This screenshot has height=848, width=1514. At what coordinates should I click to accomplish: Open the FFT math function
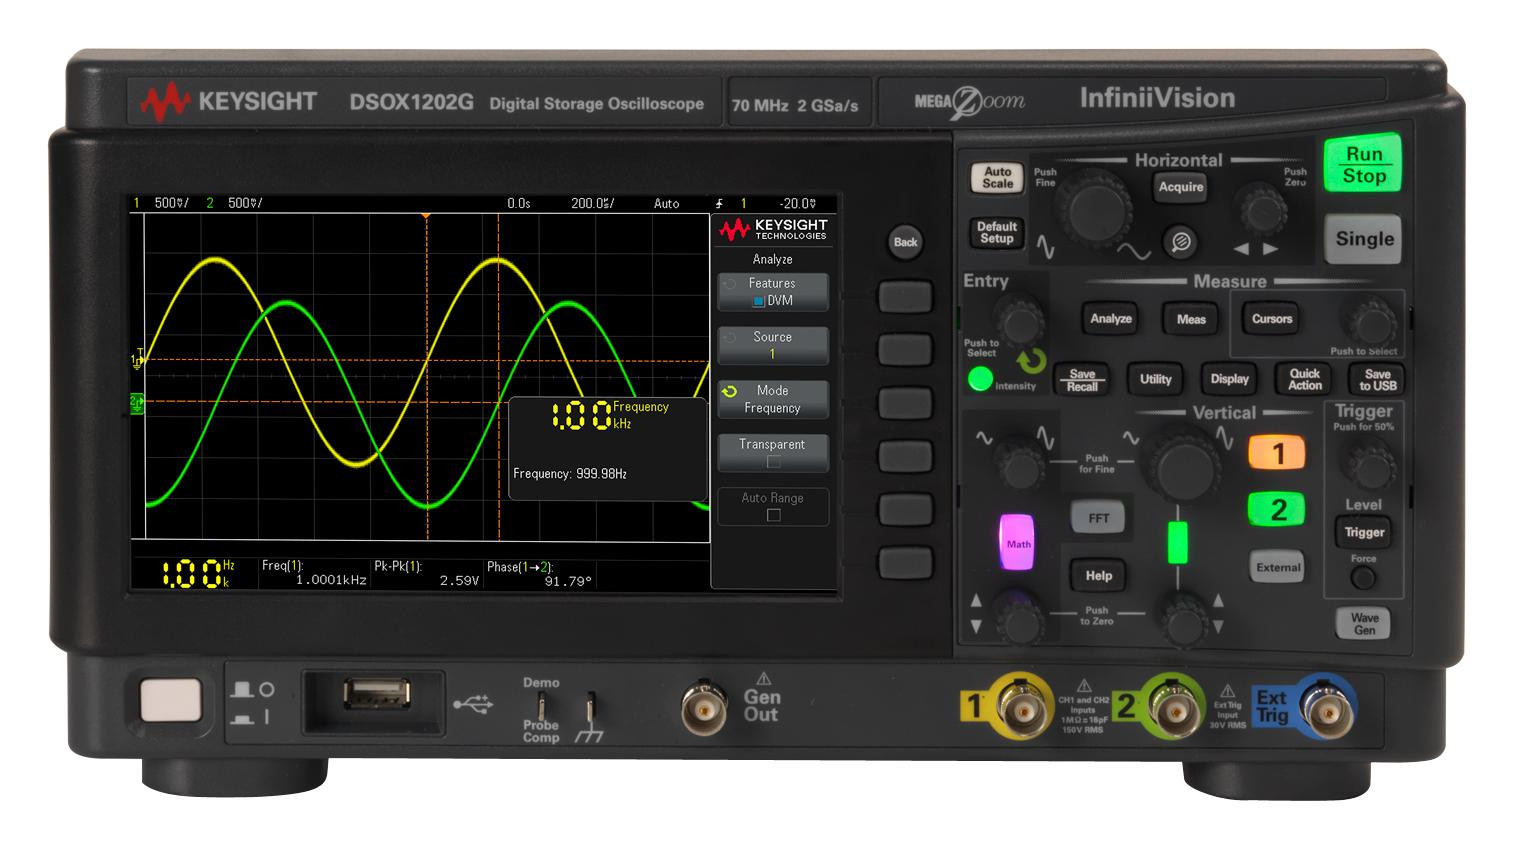(1099, 517)
